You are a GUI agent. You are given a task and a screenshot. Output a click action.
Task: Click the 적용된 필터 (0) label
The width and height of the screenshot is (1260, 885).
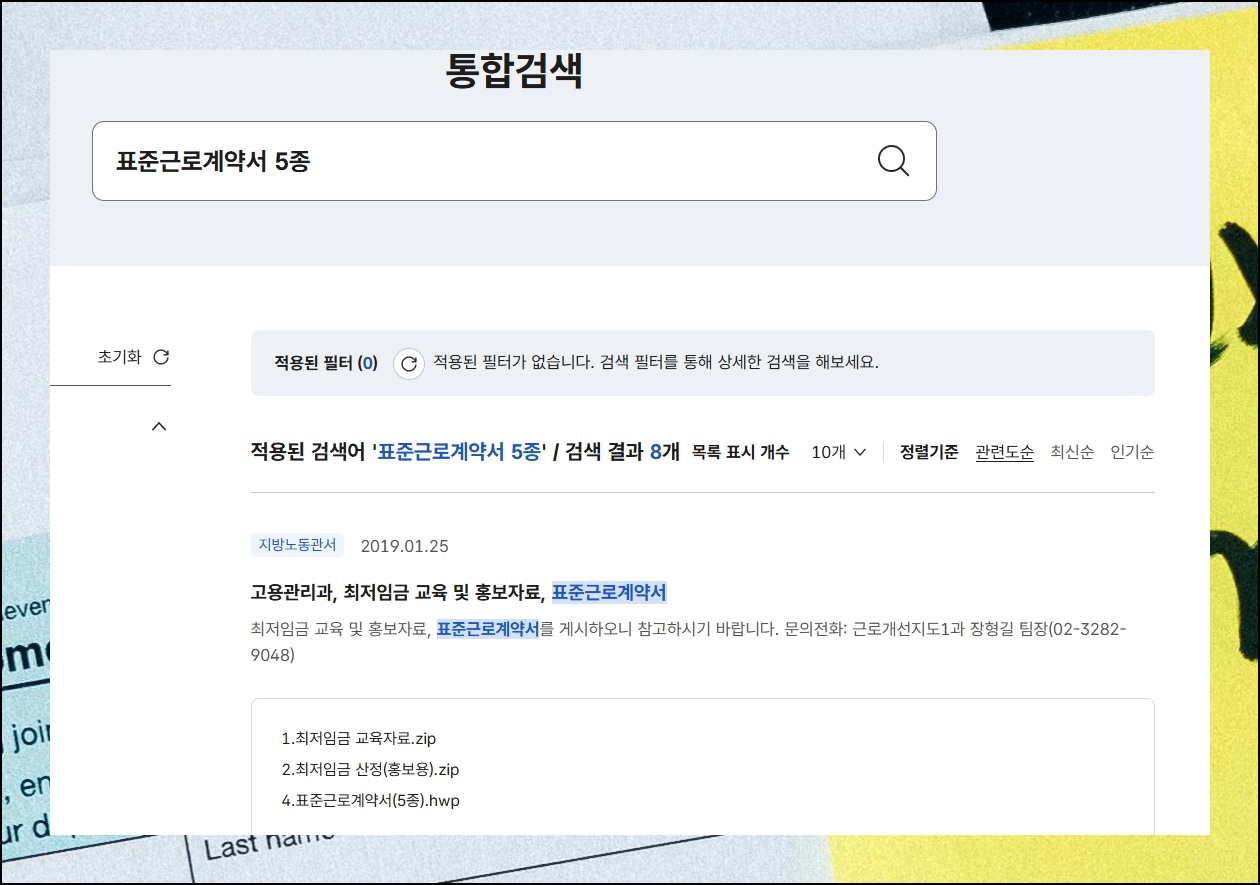tap(326, 363)
